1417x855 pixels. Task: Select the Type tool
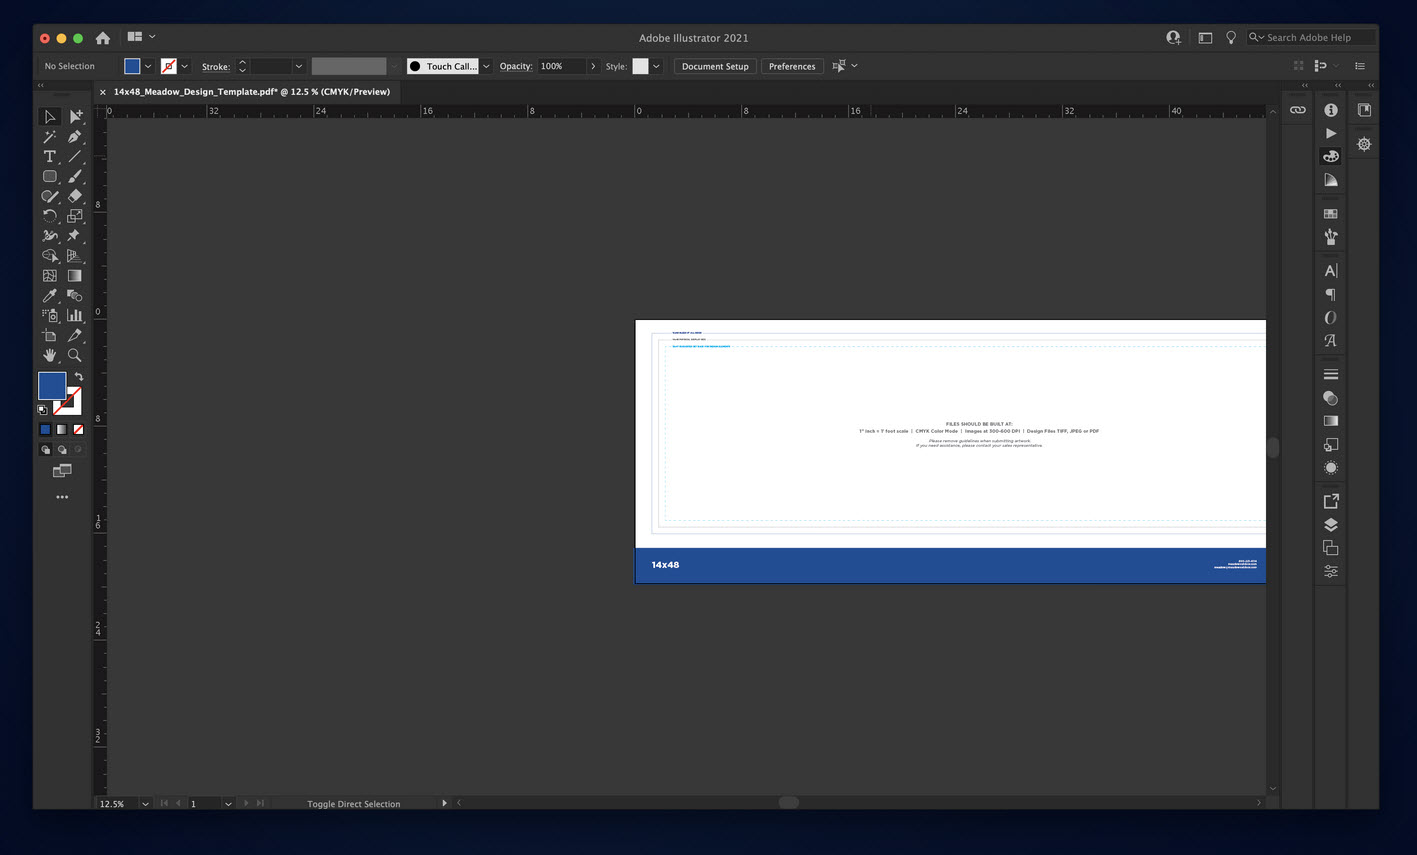point(49,157)
